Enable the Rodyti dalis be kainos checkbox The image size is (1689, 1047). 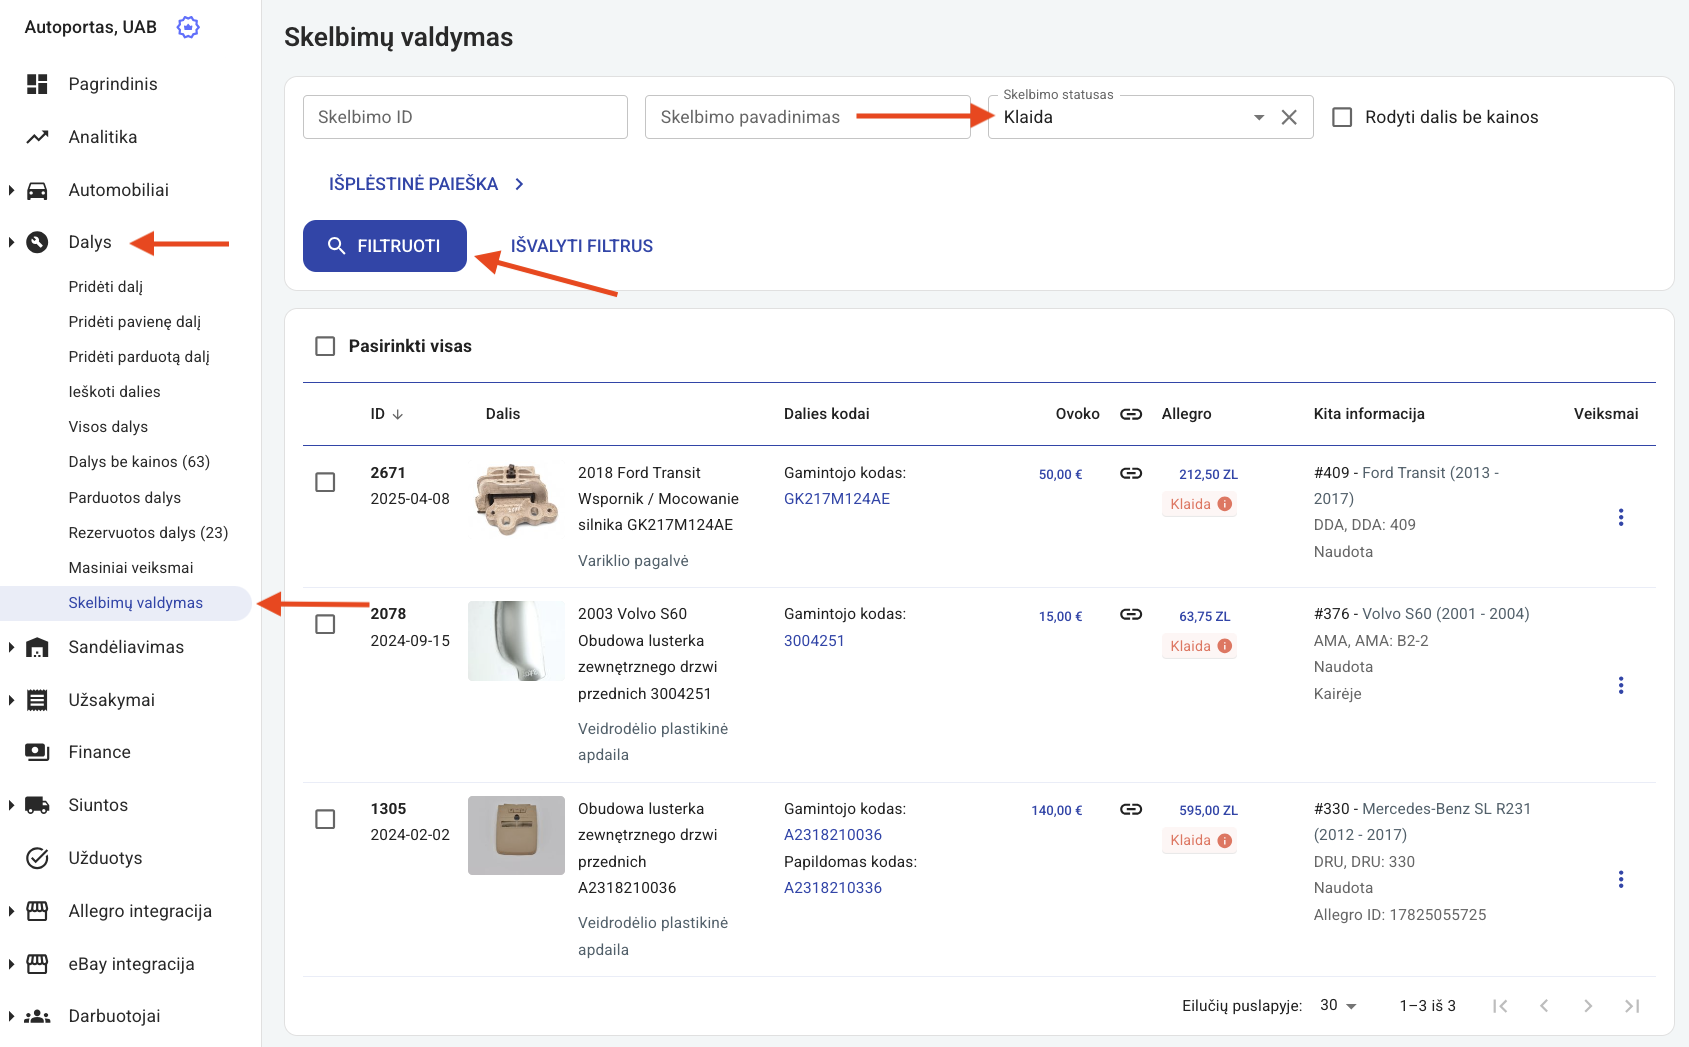click(x=1342, y=117)
